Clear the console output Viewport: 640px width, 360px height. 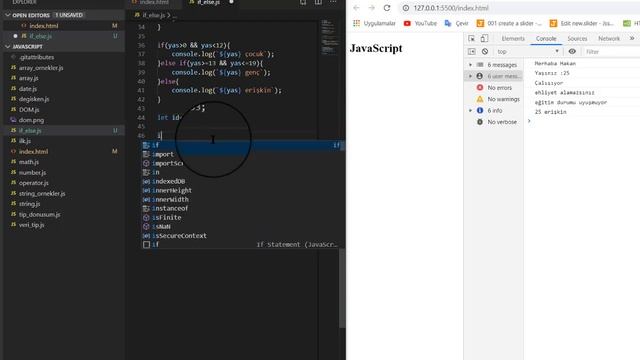(485, 51)
